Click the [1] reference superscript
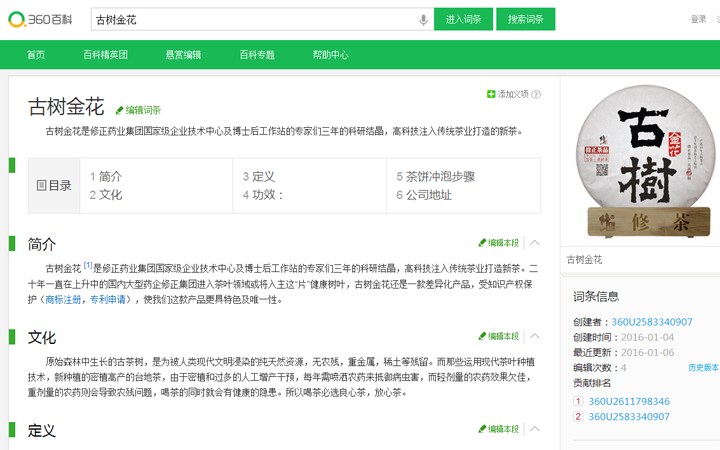Screen dimensions: 720x450 pos(88,265)
